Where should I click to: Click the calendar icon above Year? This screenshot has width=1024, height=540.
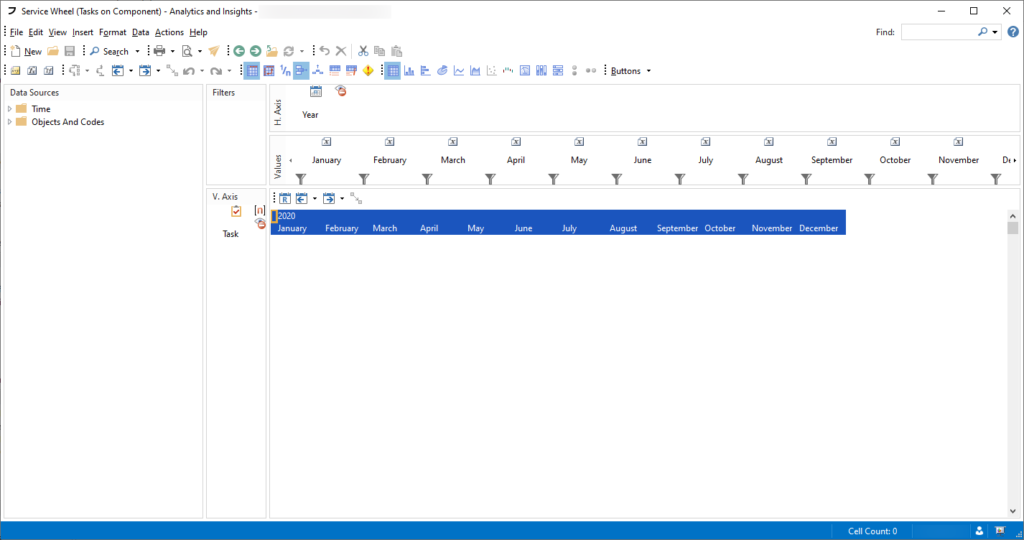[316, 92]
